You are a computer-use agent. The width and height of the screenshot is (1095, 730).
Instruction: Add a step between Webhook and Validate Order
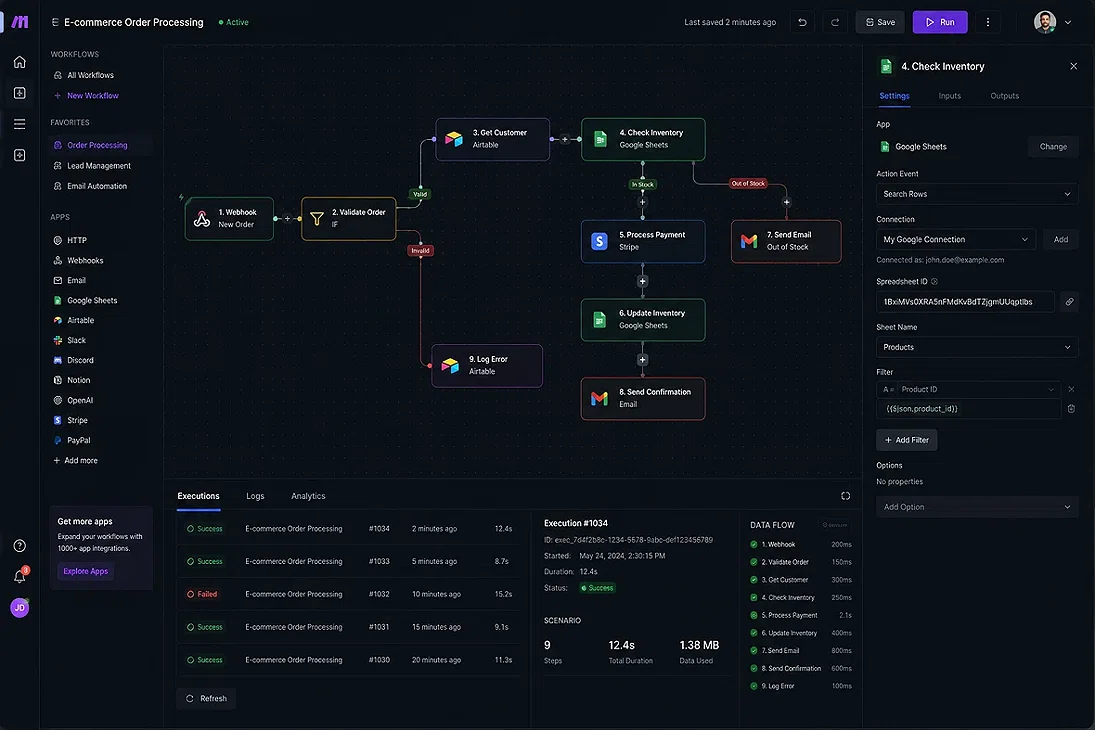pos(287,219)
